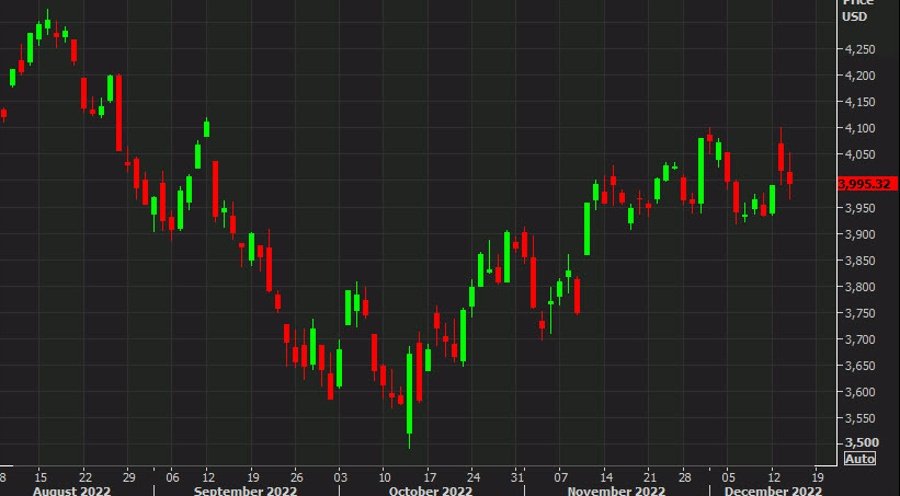Click the 06 date tick label
900x496 pixels.
coord(173,477)
